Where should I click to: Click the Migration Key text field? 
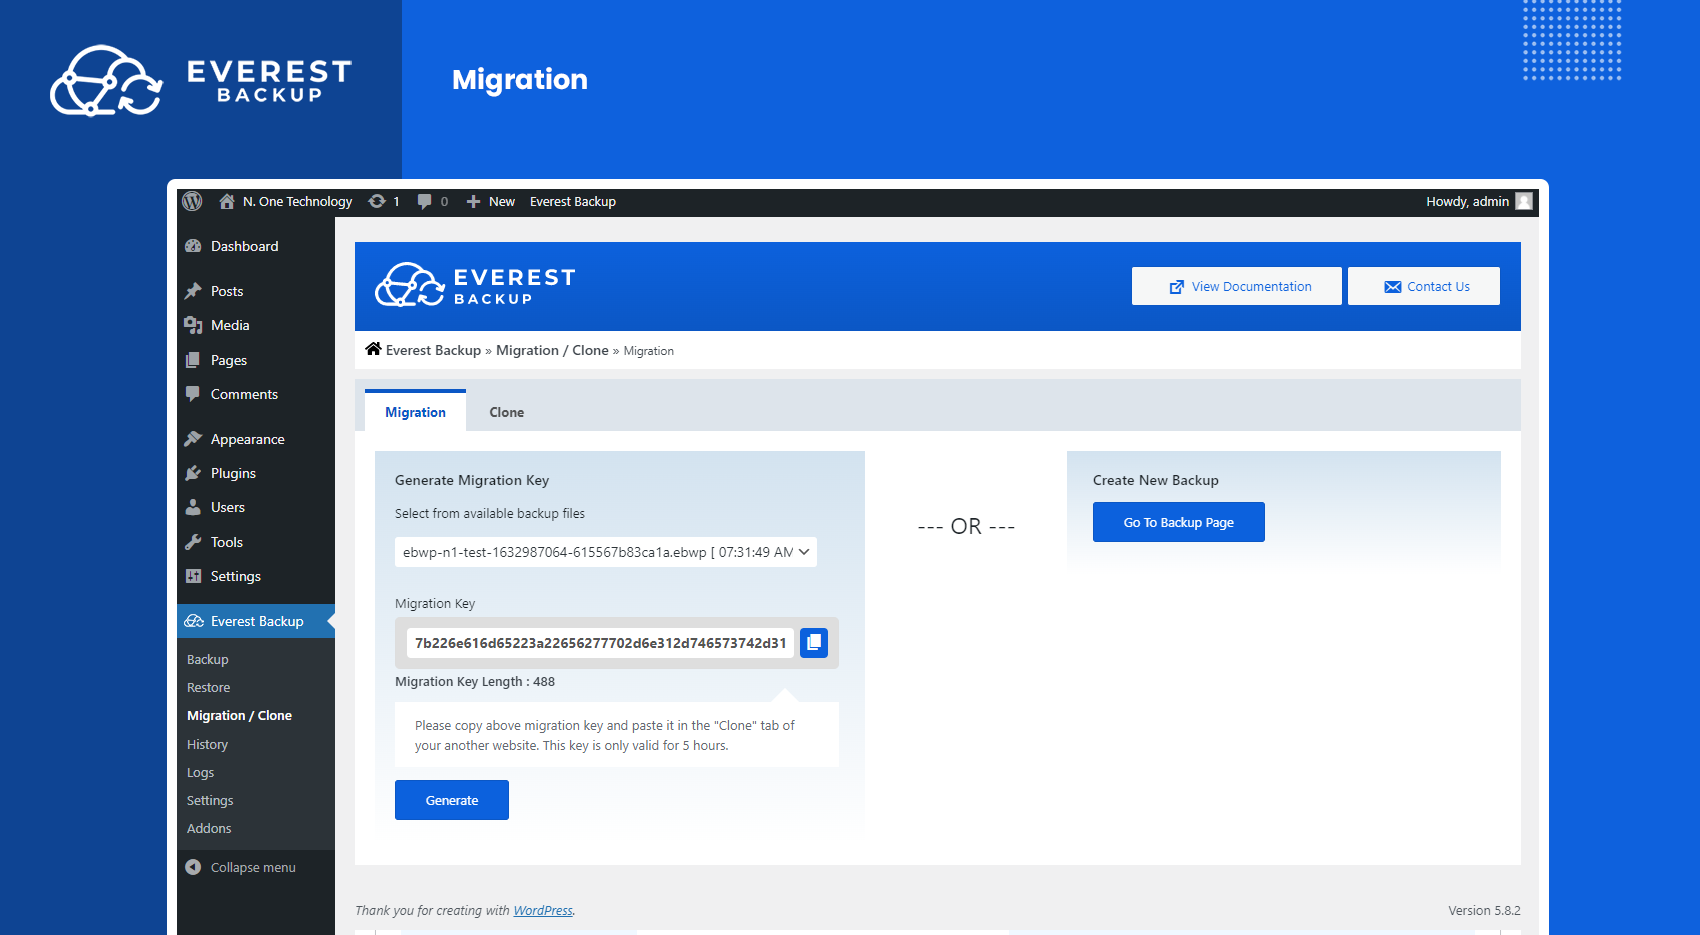tap(600, 643)
